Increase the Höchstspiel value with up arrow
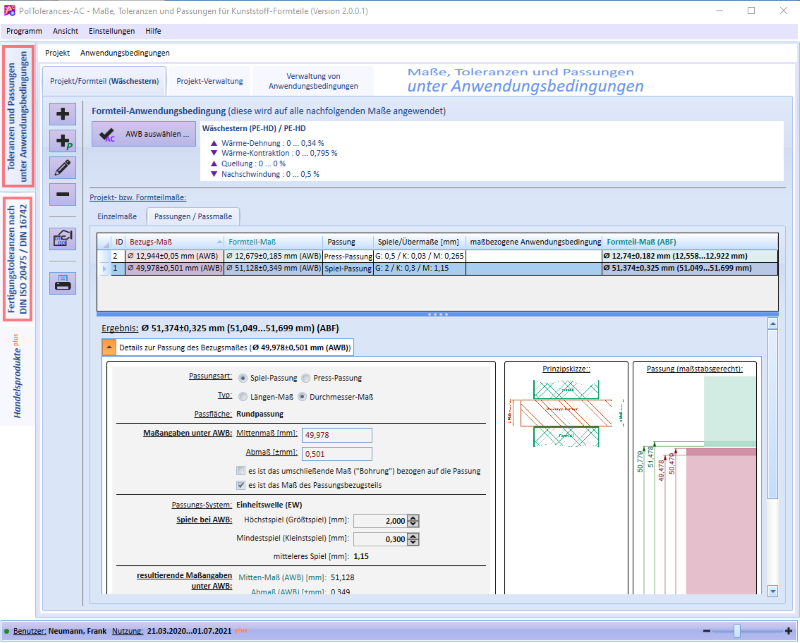This screenshot has width=800, height=643. click(x=413, y=517)
